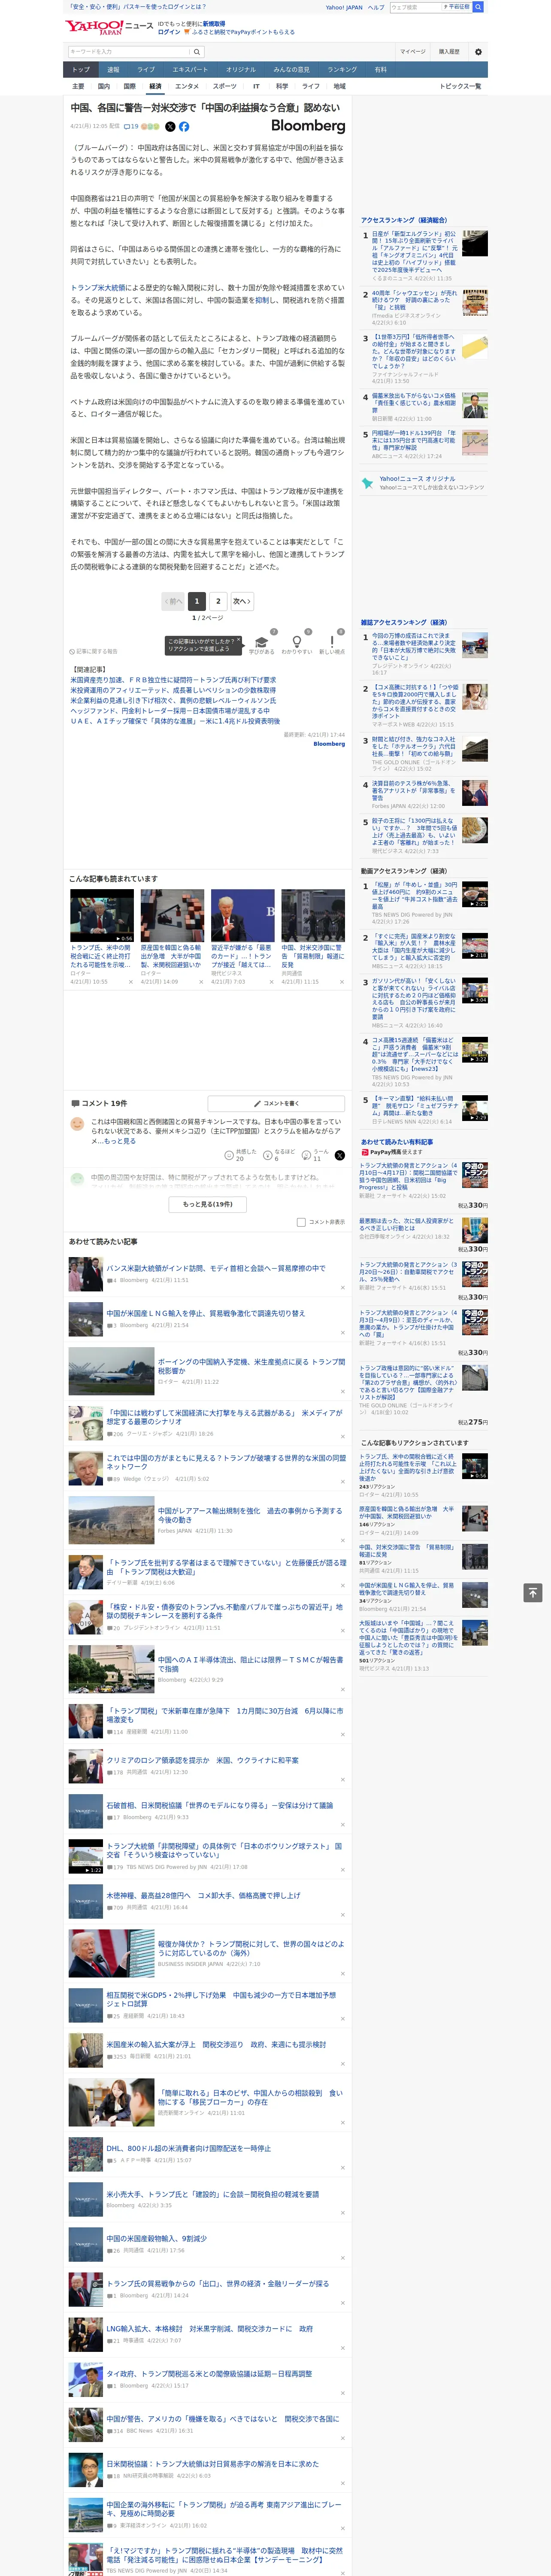551x2576 pixels.
Task: Click the blue search button beside ウェブ検索 field
Action: tap(478, 7)
